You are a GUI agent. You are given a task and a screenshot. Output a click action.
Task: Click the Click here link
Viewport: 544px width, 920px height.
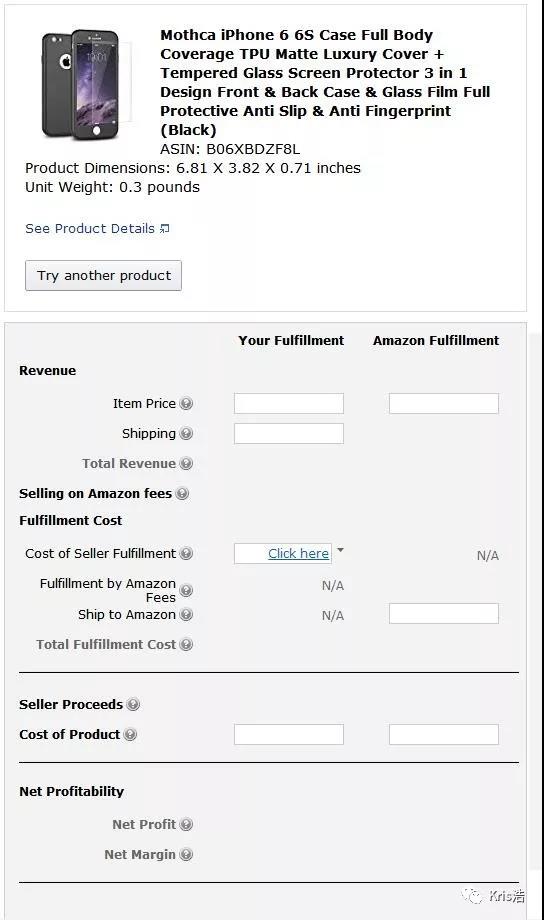click(298, 553)
